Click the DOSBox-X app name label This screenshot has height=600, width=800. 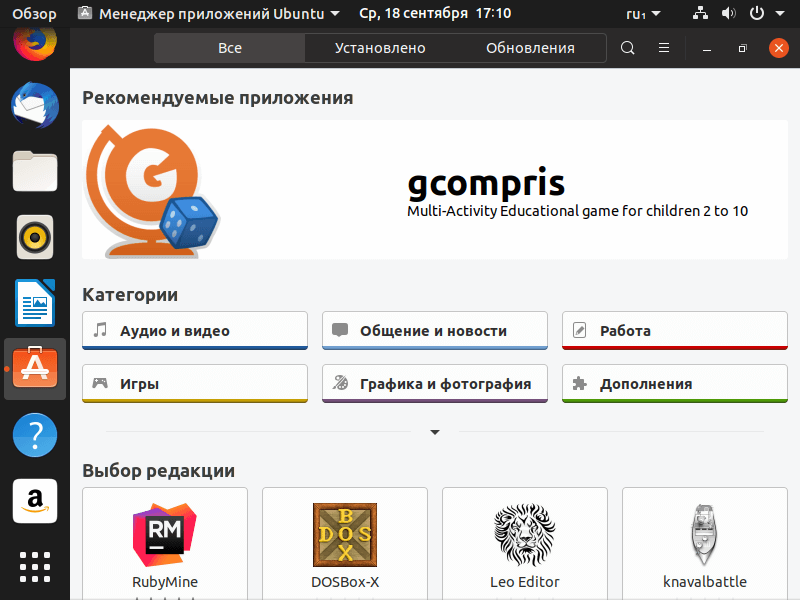[345, 582]
